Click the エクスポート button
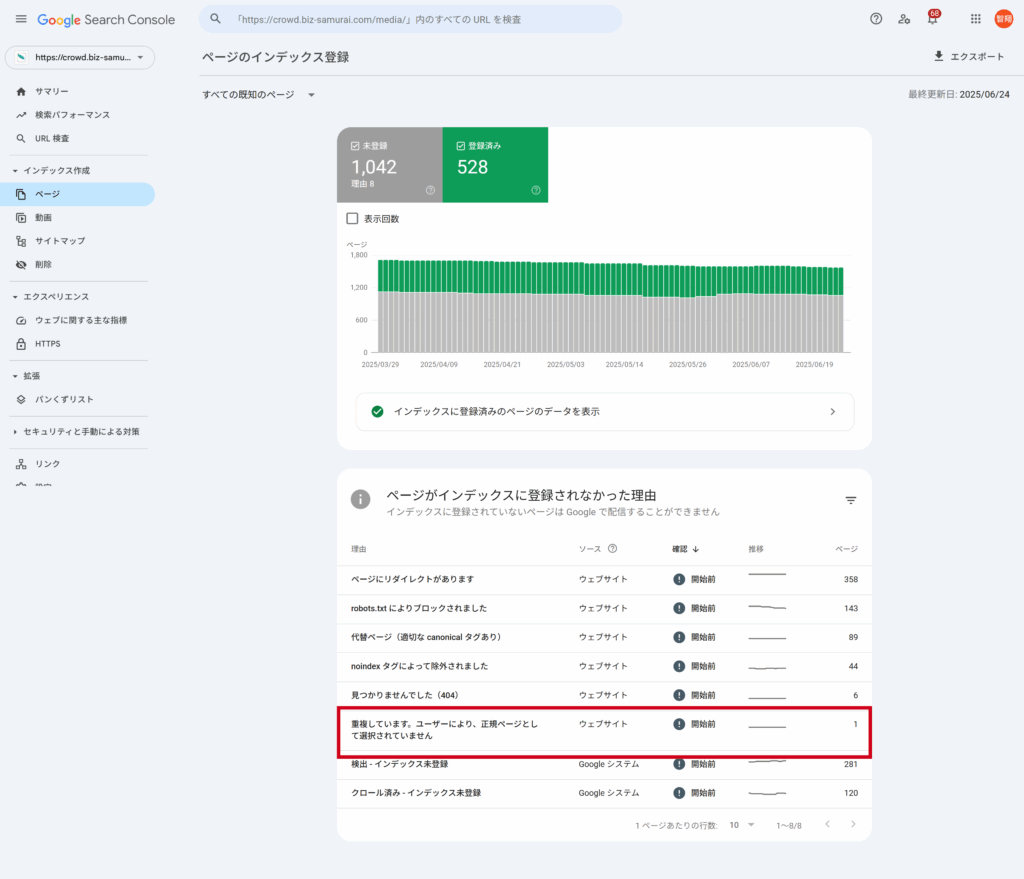 tap(969, 56)
